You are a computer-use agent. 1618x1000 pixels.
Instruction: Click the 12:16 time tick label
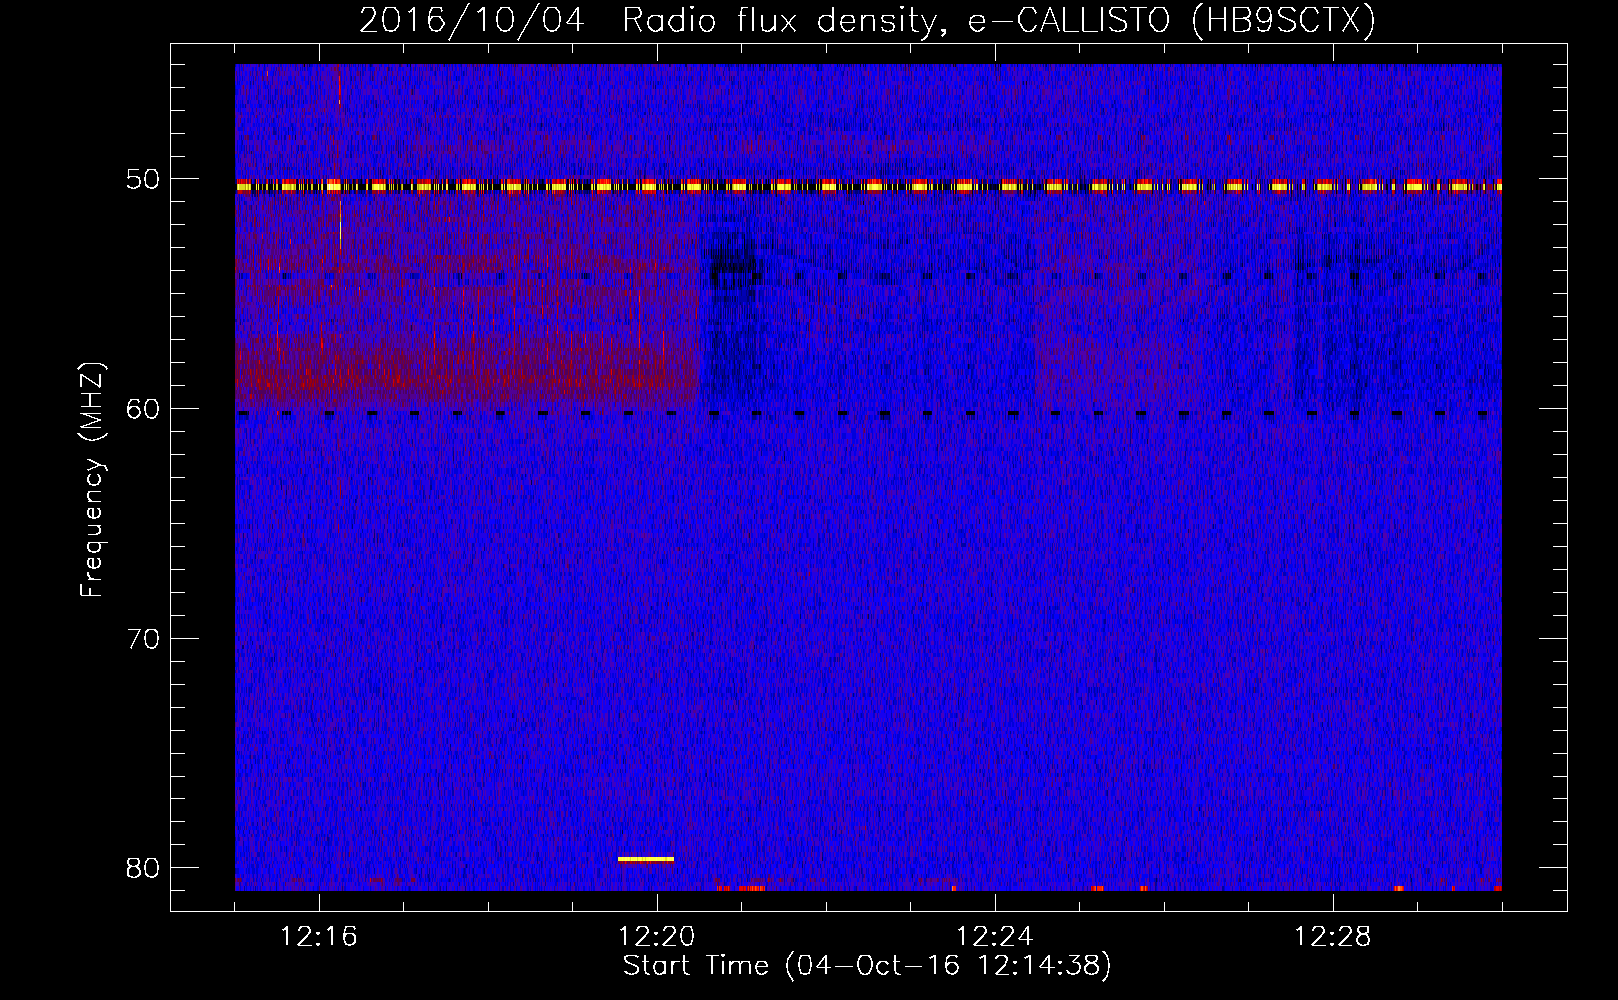(x=319, y=936)
